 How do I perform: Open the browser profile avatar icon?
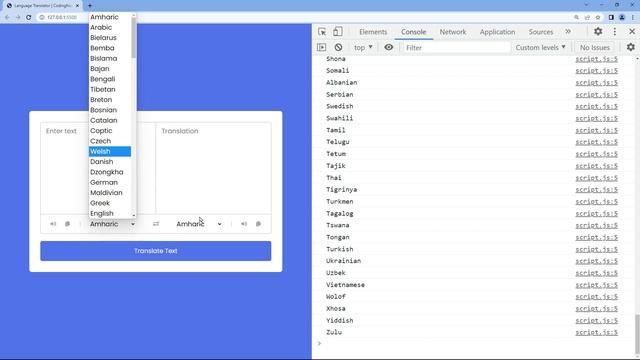(622, 17)
